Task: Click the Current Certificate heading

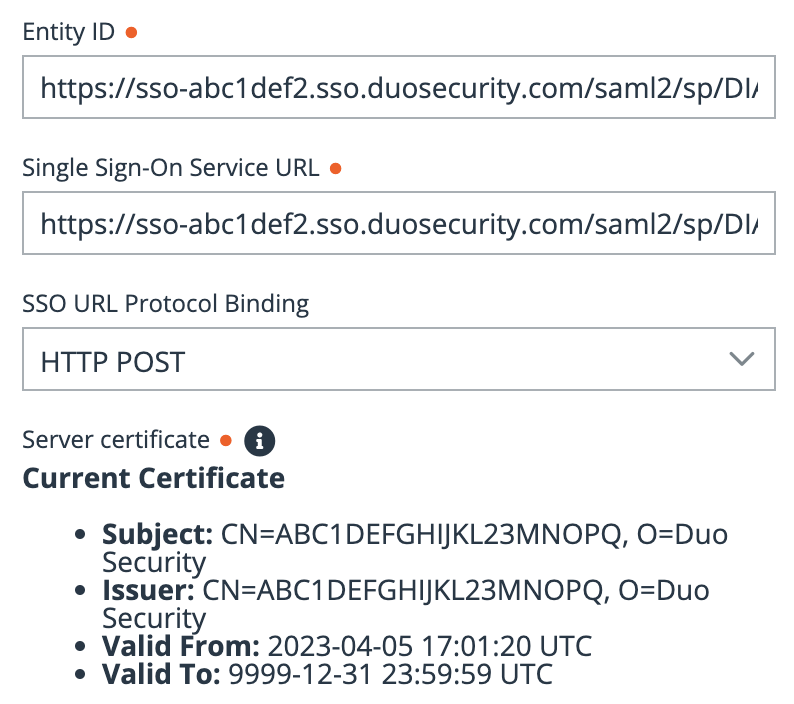Action: (153, 478)
